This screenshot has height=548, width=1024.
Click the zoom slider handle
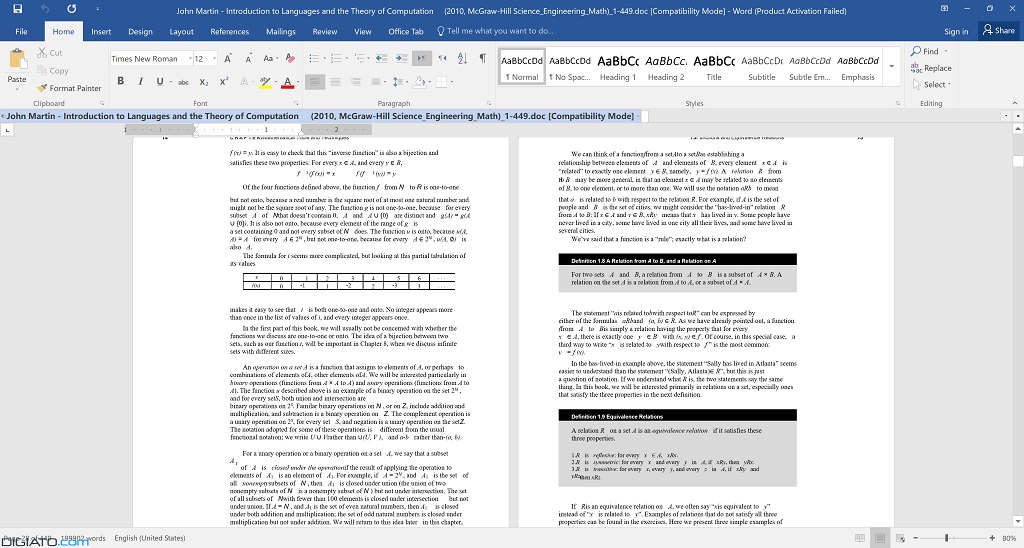click(x=946, y=538)
